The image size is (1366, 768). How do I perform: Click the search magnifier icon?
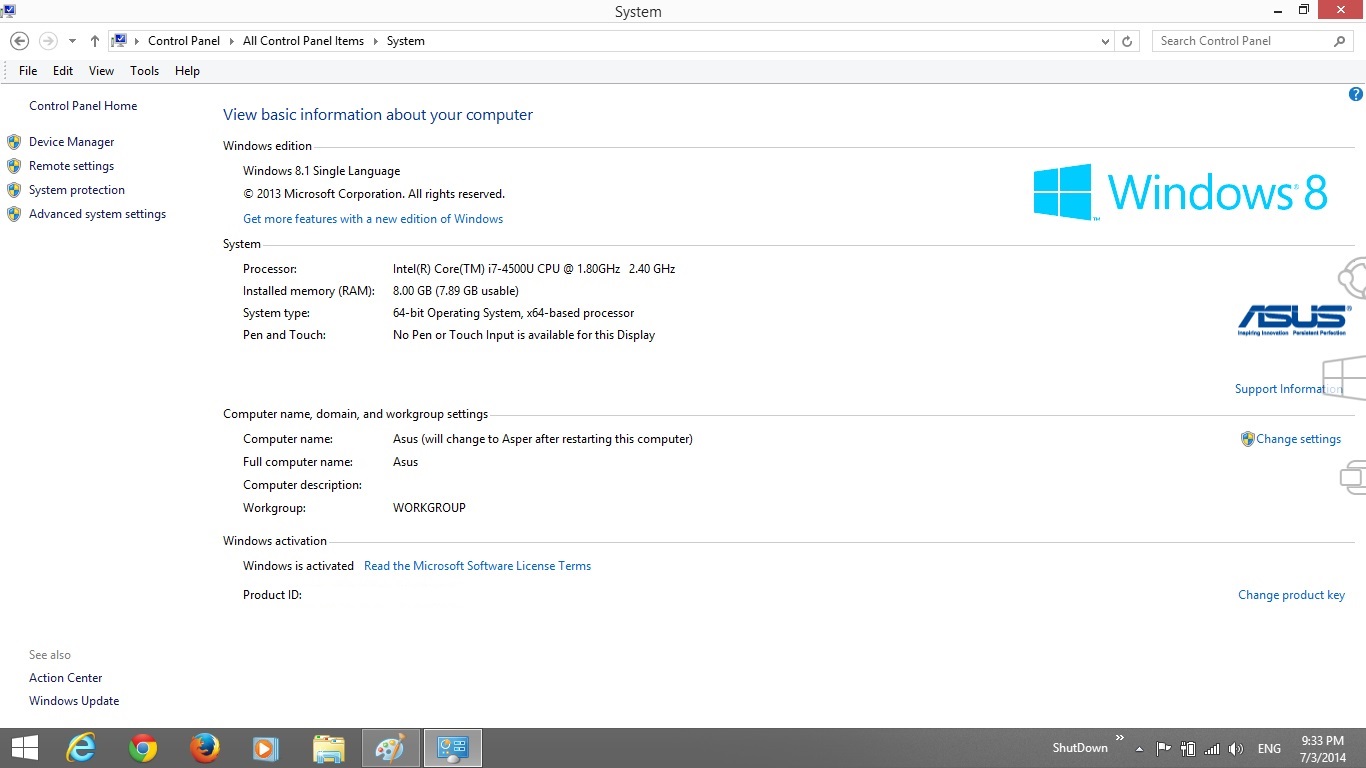click(x=1340, y=41)
